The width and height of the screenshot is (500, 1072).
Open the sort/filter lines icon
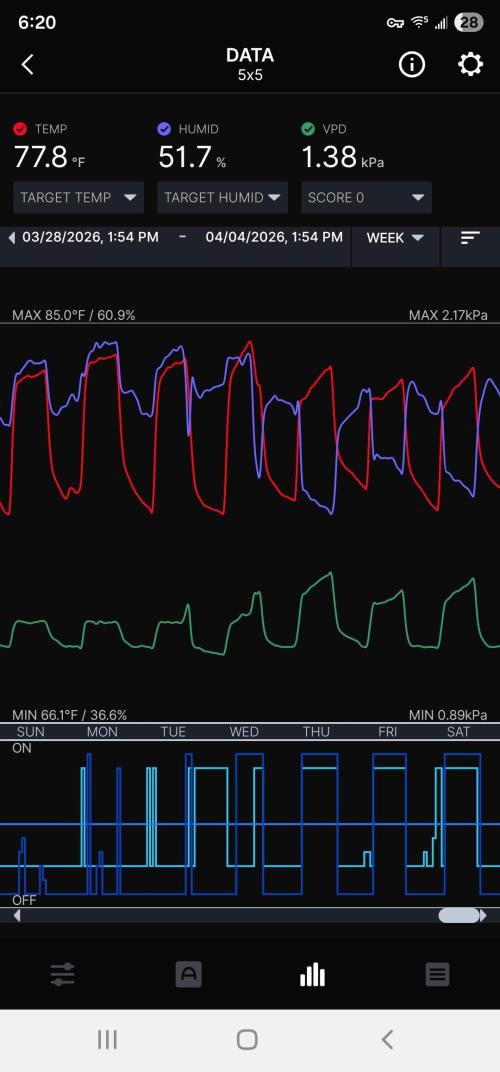point(471,237)
